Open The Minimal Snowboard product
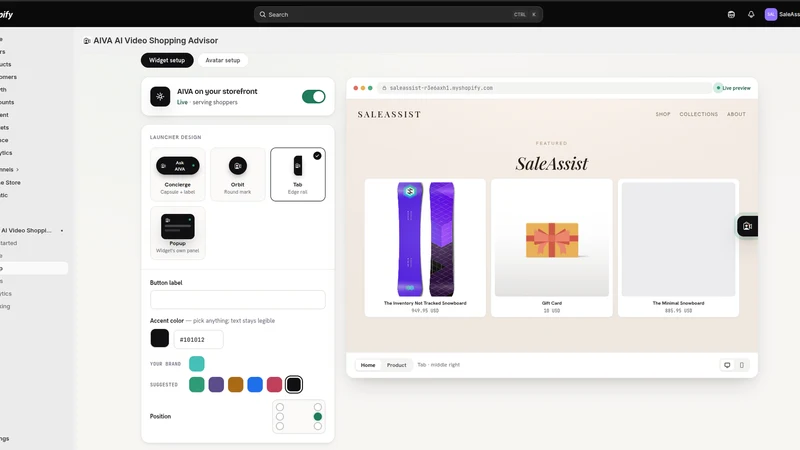The image size is (800, 450). 678,247
